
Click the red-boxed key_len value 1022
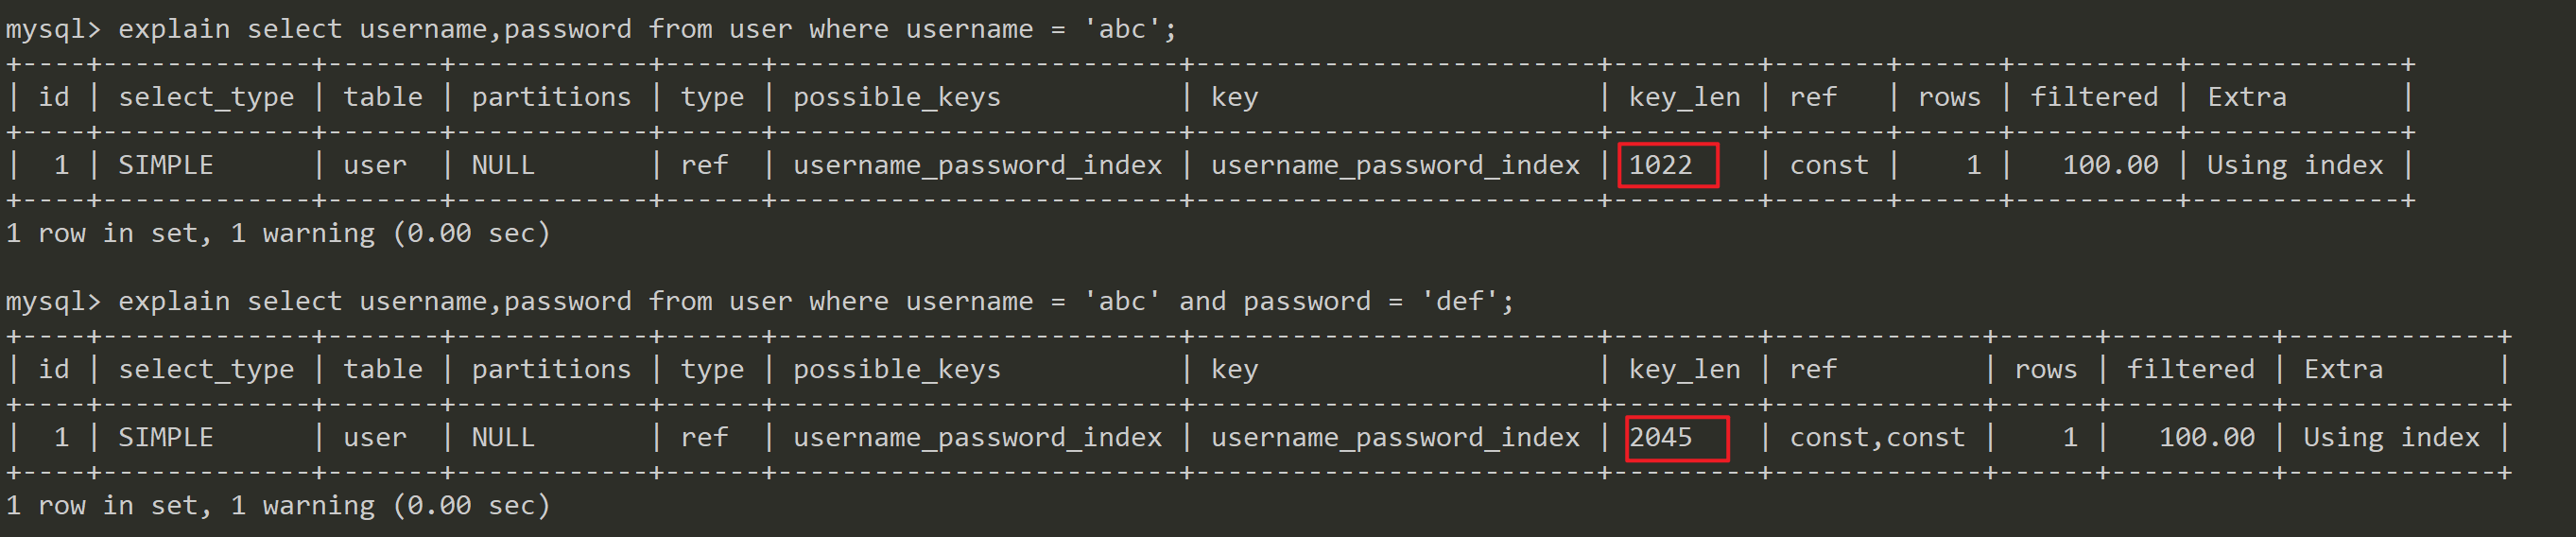click(1662, 165)
